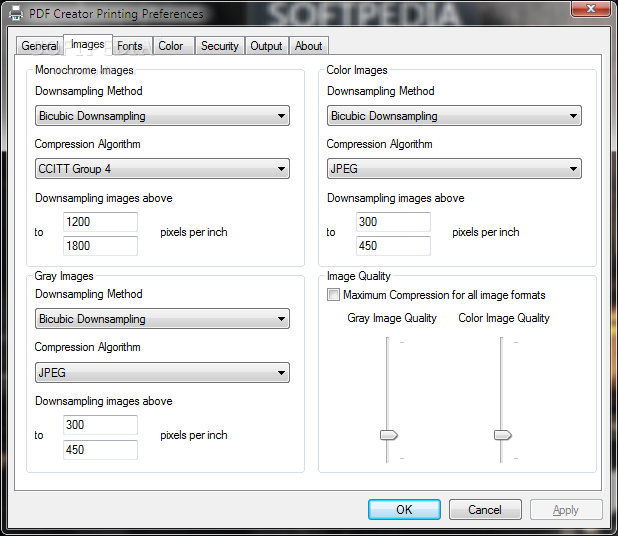The image size is (618, 536).
Task: Click the Image Quality group label
Action: tap(359, 276)
